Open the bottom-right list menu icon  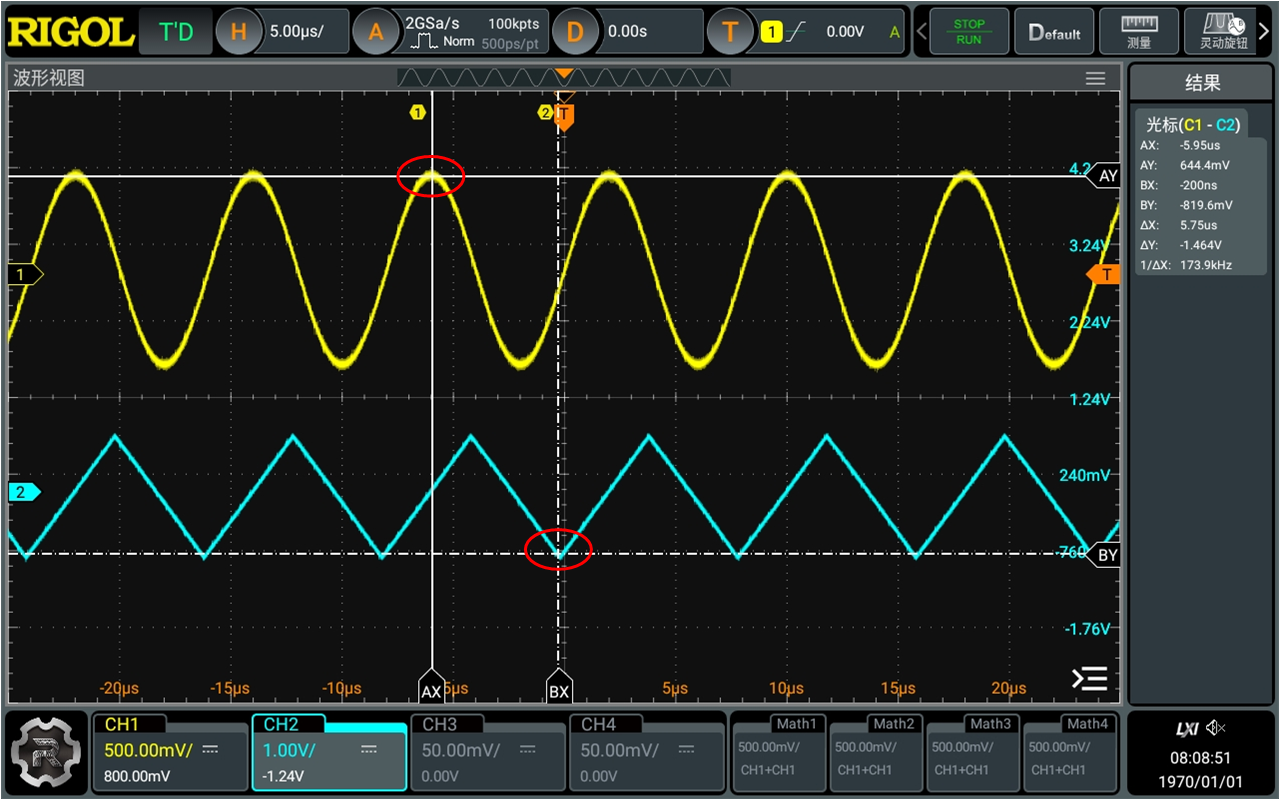1089,679
